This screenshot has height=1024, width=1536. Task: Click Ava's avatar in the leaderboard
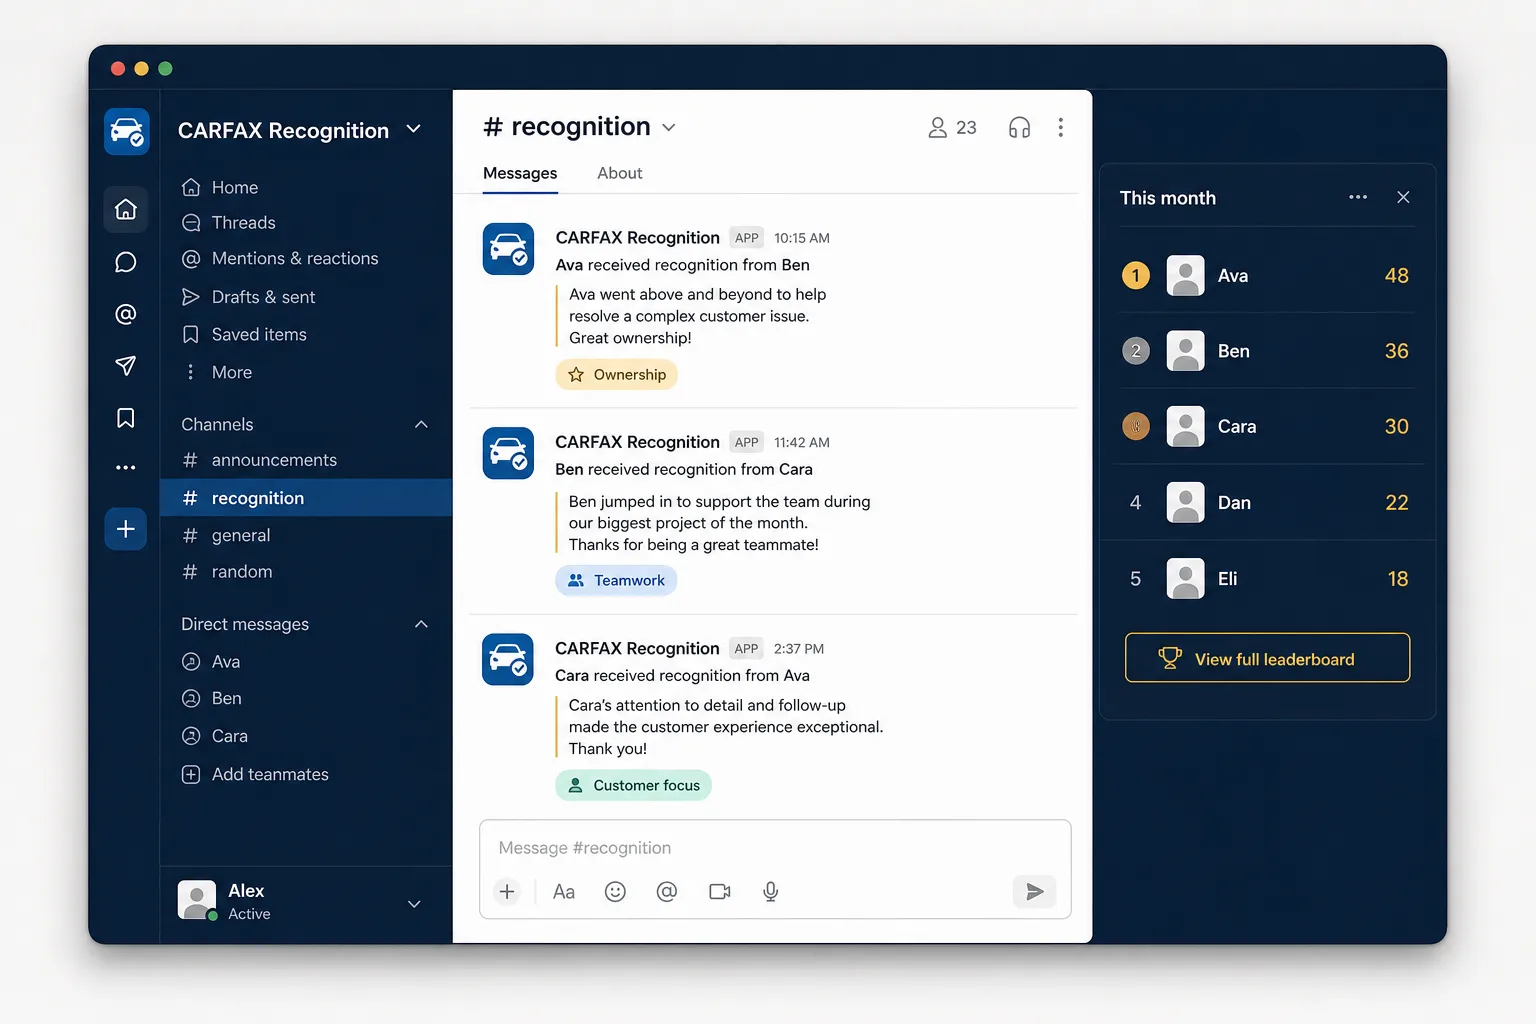1186,276
